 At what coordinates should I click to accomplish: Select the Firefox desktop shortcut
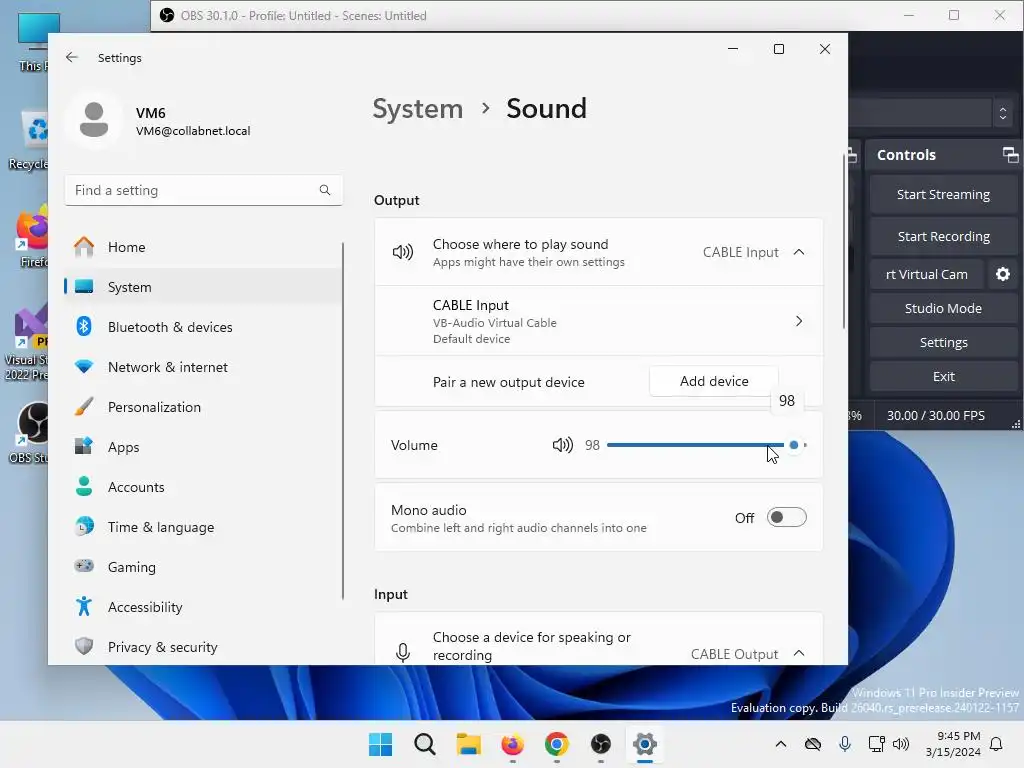coord(31,235)
